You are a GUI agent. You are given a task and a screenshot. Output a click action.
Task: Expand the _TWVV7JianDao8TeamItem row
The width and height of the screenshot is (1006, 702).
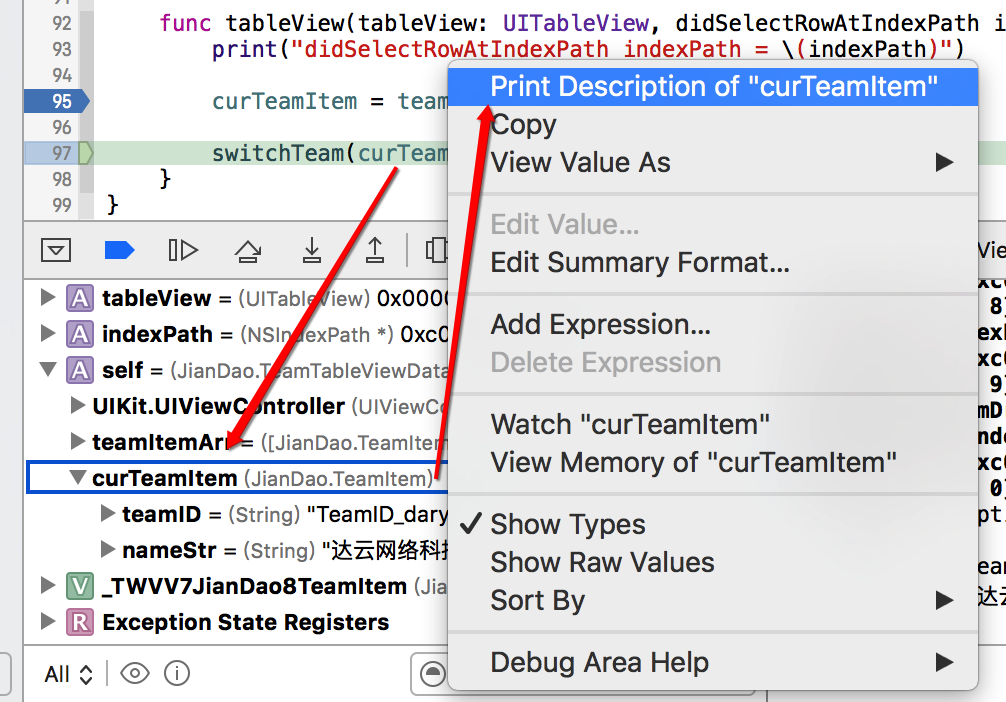(47, 585)
